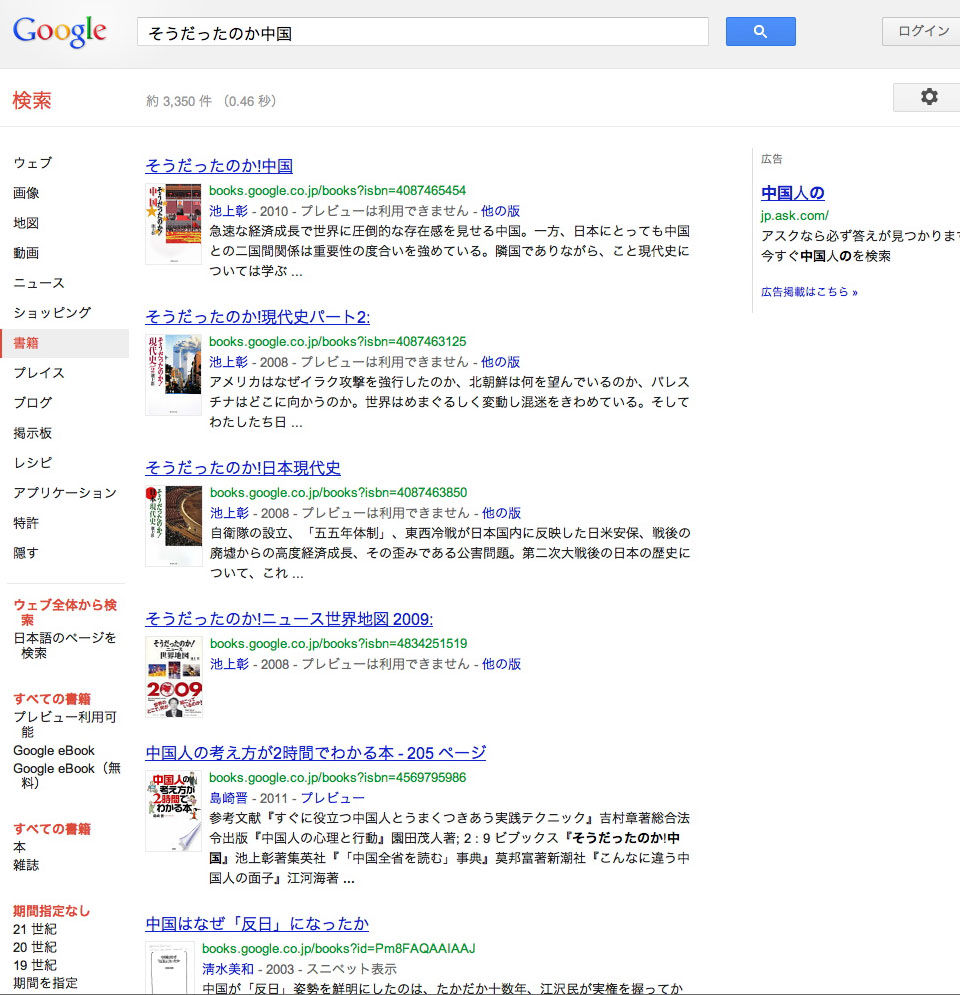Click the 検索 heading label
The width and height of the screenshot is (960, 995).
[x=32, y=100]
